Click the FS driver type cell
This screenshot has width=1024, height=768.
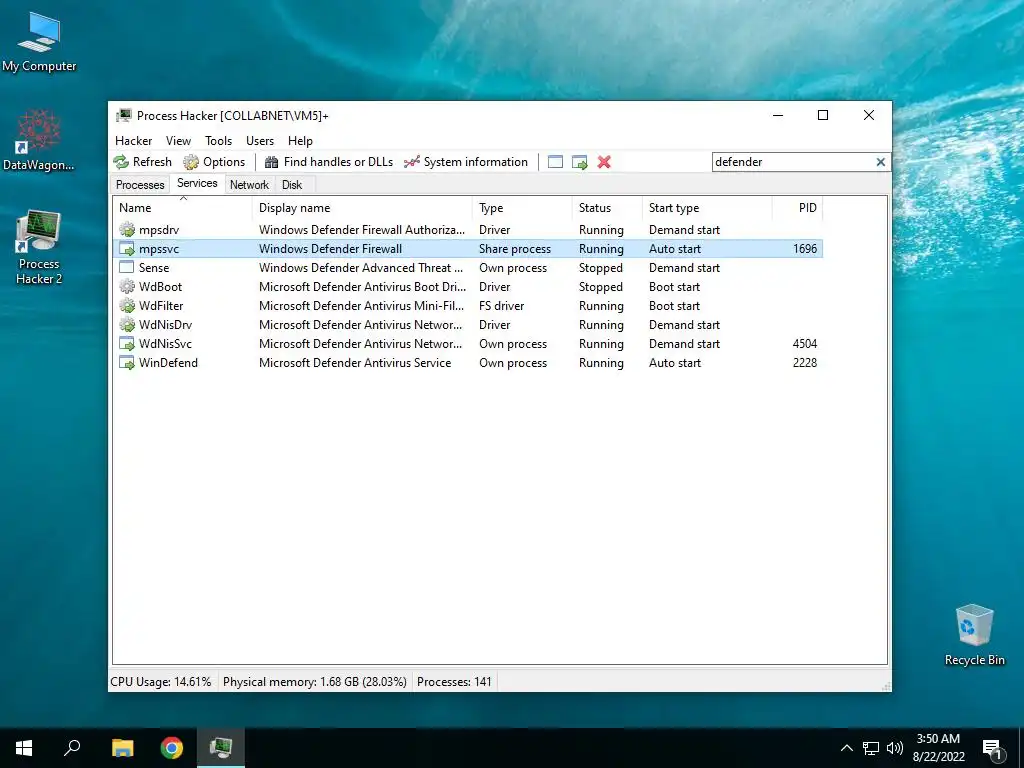coord(502,306)
